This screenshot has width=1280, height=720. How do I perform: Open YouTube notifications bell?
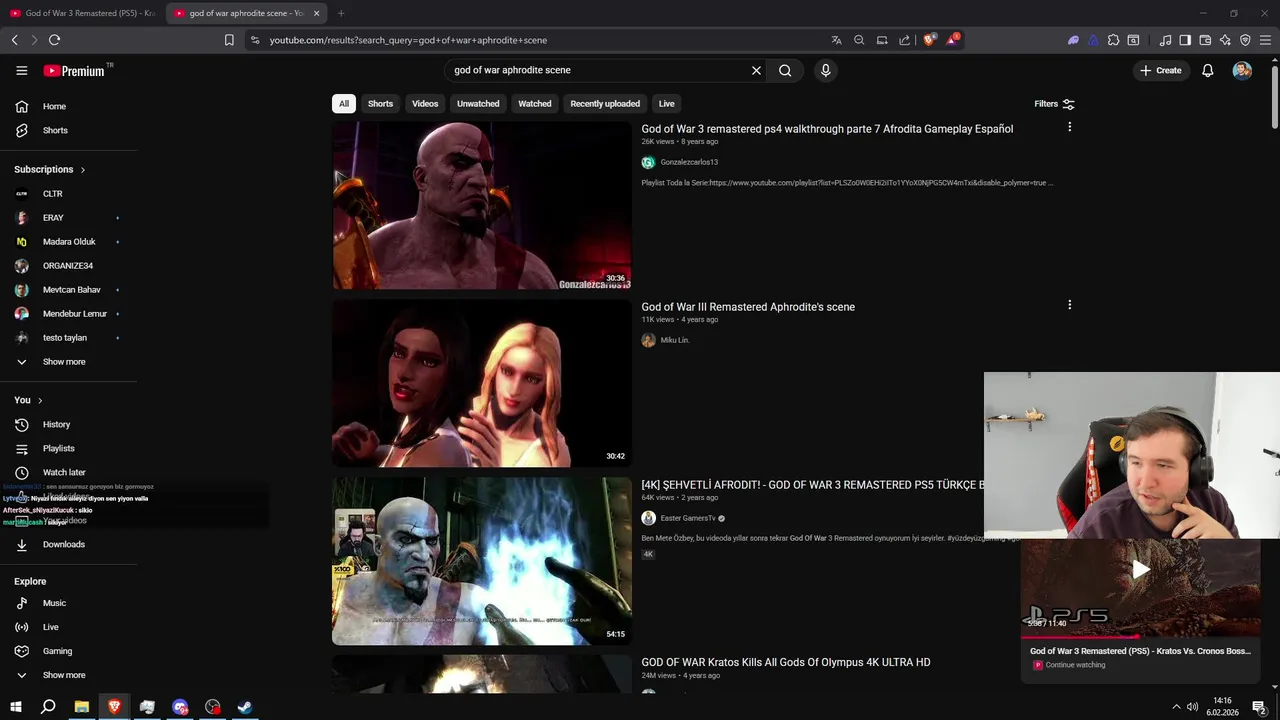point(1207,70)
